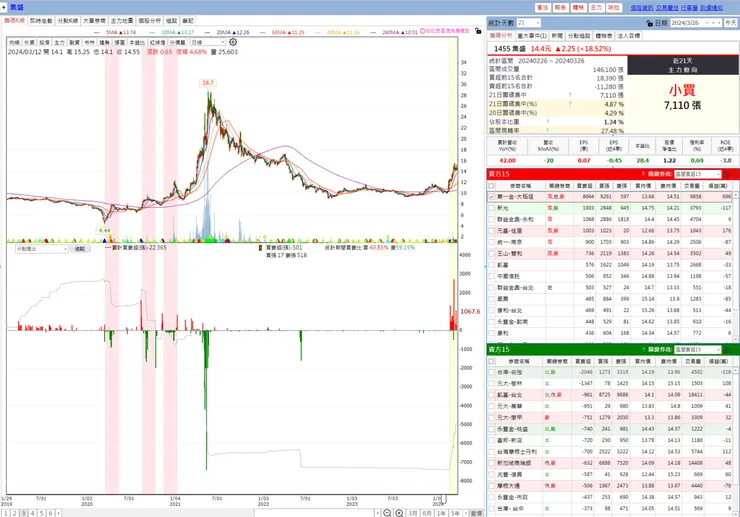Click the 體檢 button in top bar

click(x=578, y=8)
